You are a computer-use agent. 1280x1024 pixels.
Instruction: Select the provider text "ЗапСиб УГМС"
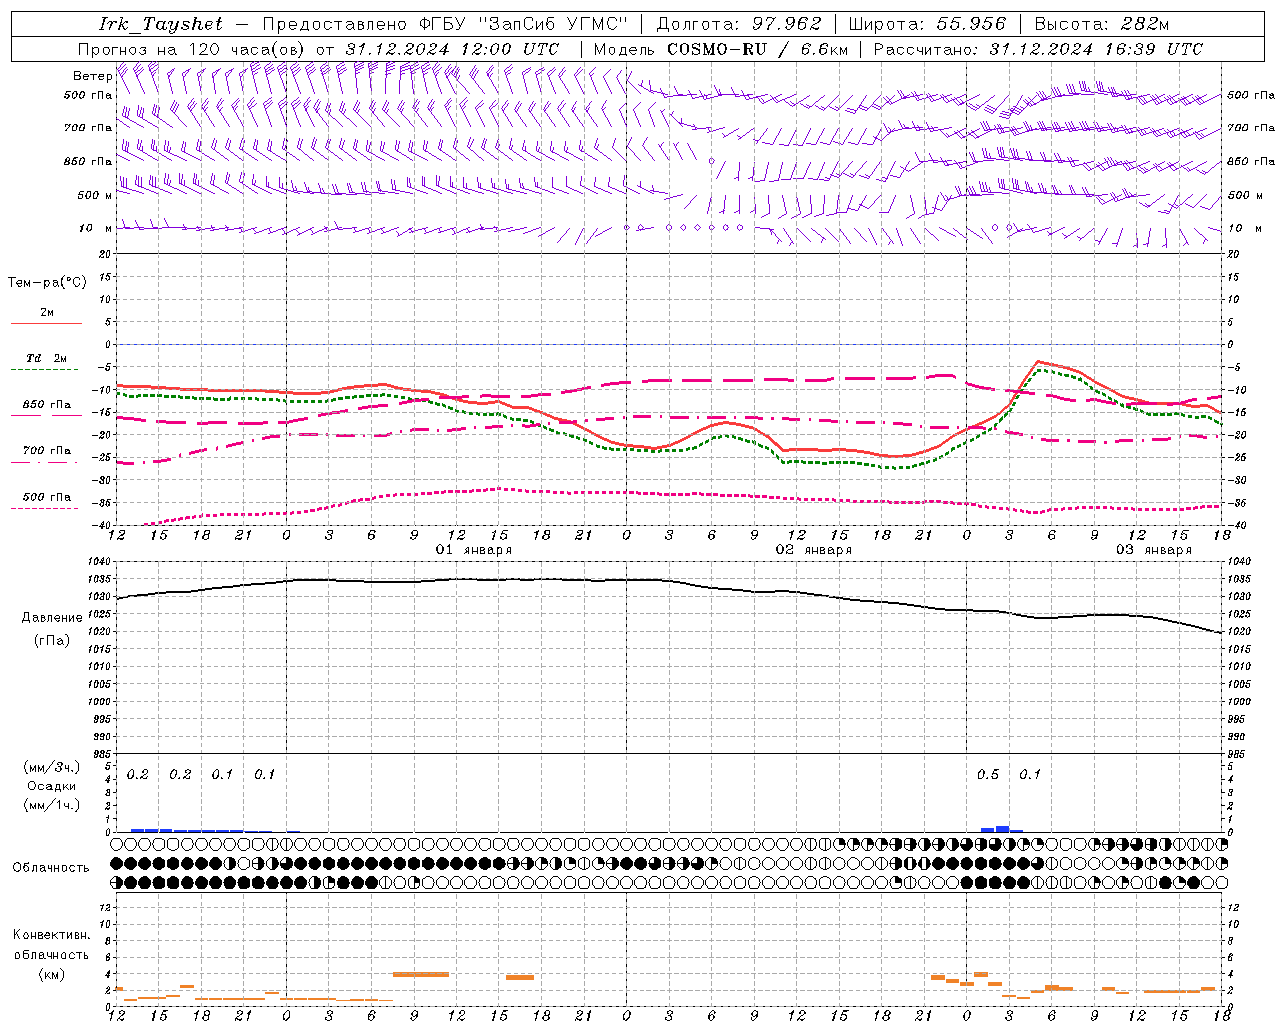(x=553, y=24)
